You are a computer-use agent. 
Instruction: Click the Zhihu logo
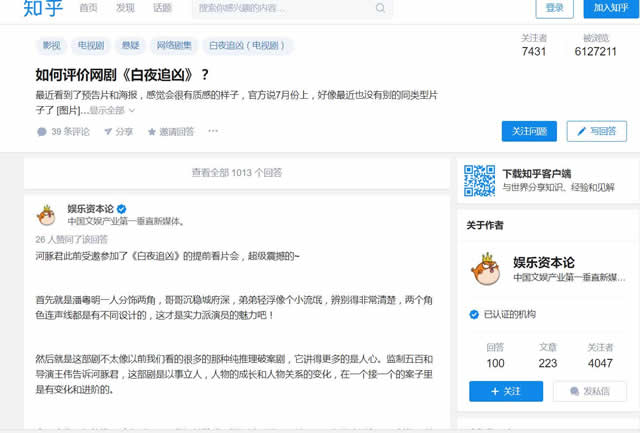pos(40,8)
